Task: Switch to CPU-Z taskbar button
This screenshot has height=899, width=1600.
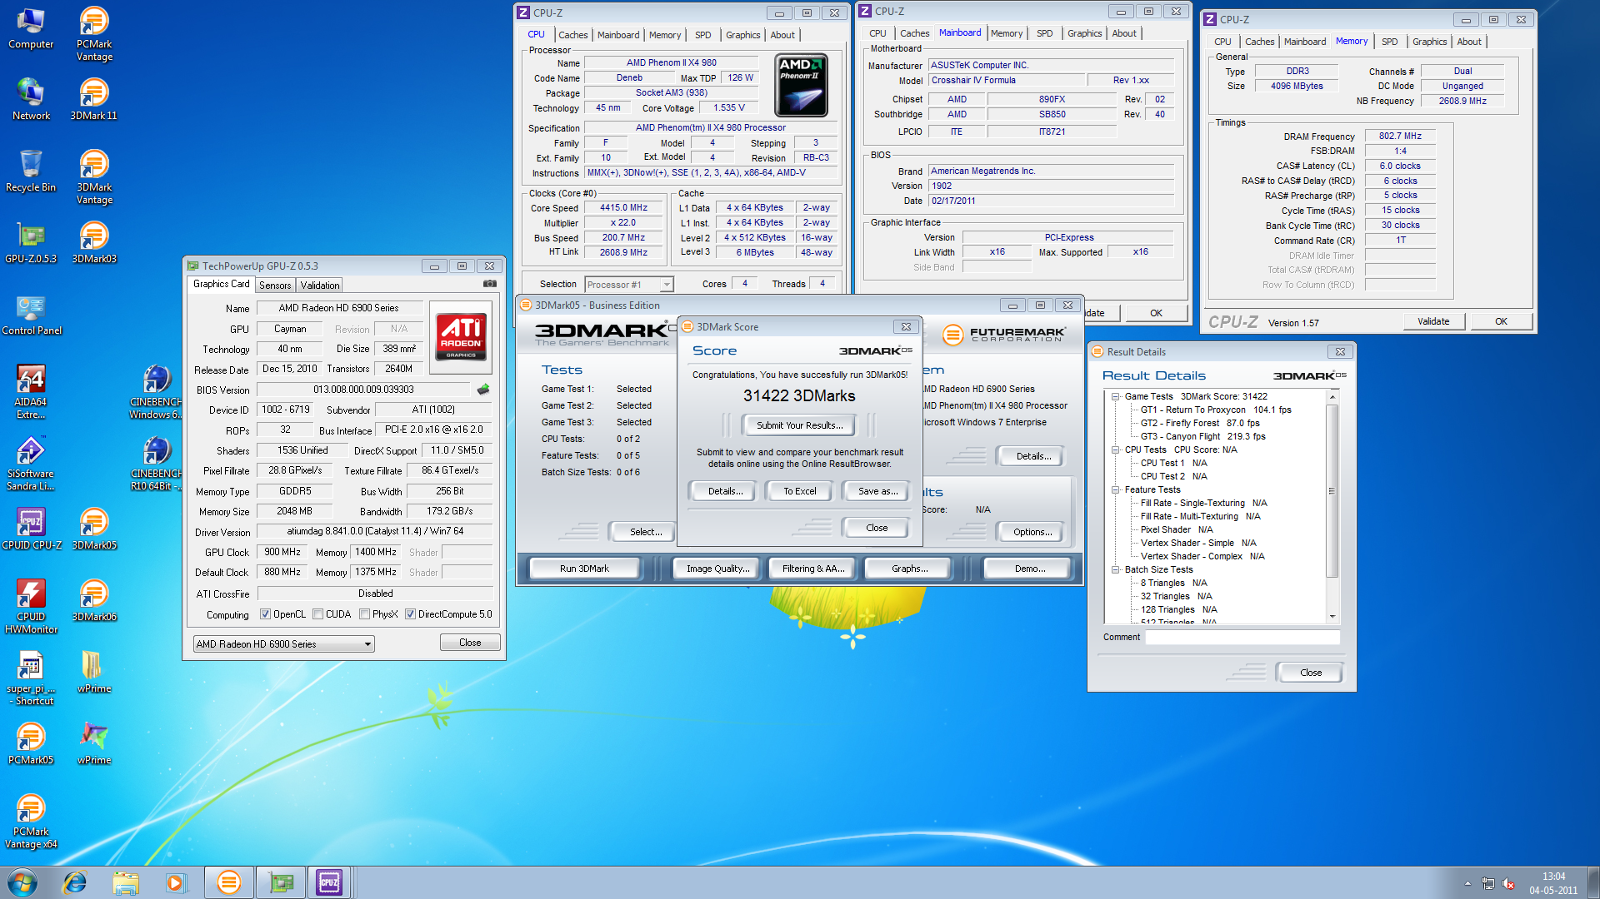Action: click(x=329, y=882)
